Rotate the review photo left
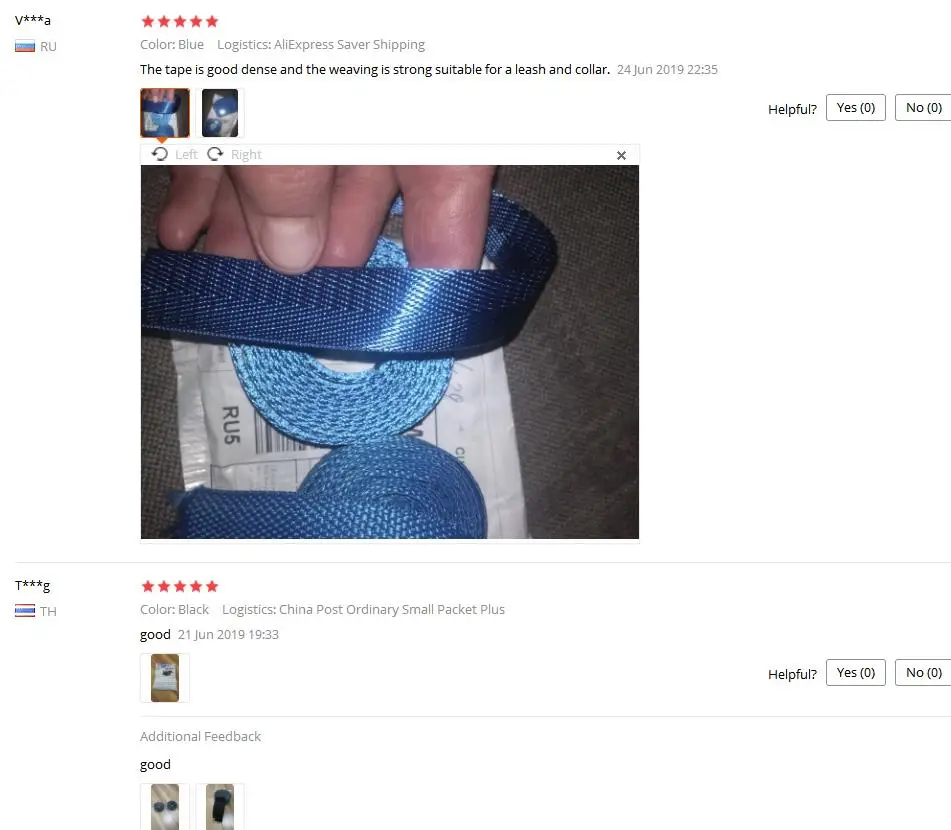This screenshot has height=830, width=951. [174, 154]
